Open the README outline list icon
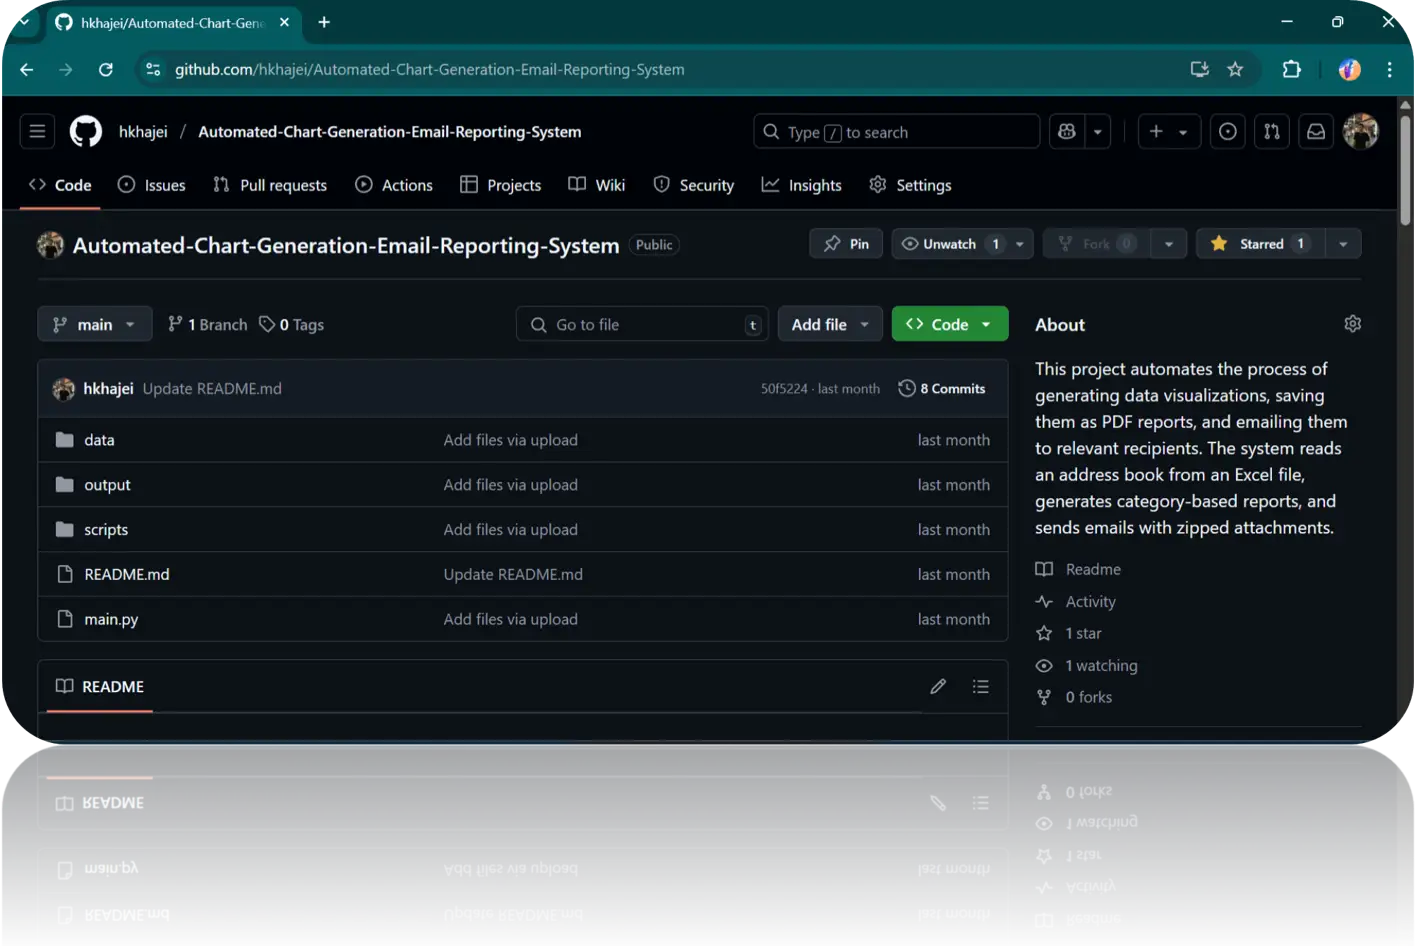The width and height of the screenshot is (1416, 946). 980,686
